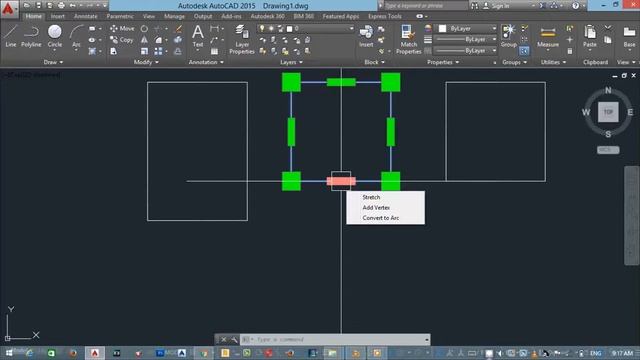Choose Stretch from grip context menu

coord(371,197)
